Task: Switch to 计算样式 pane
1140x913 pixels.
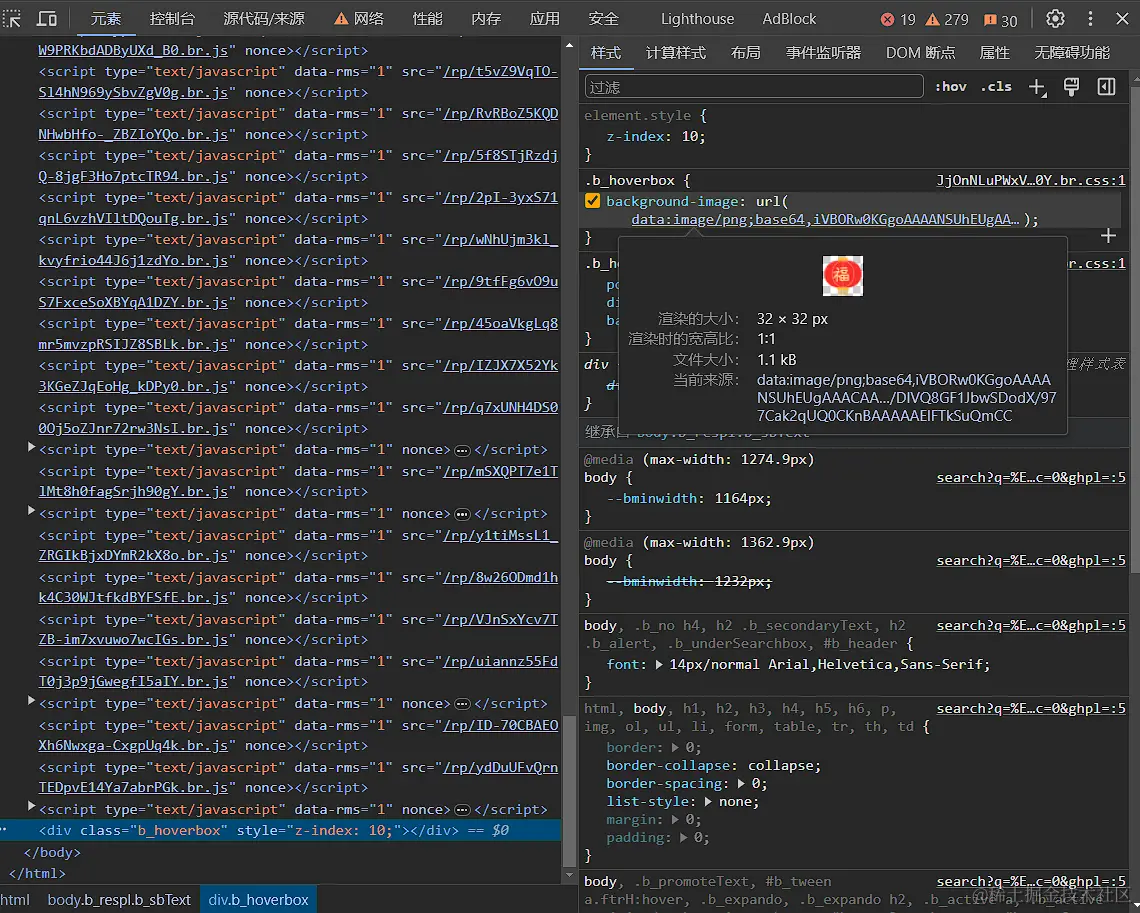Action: click(x=675, y=52)
